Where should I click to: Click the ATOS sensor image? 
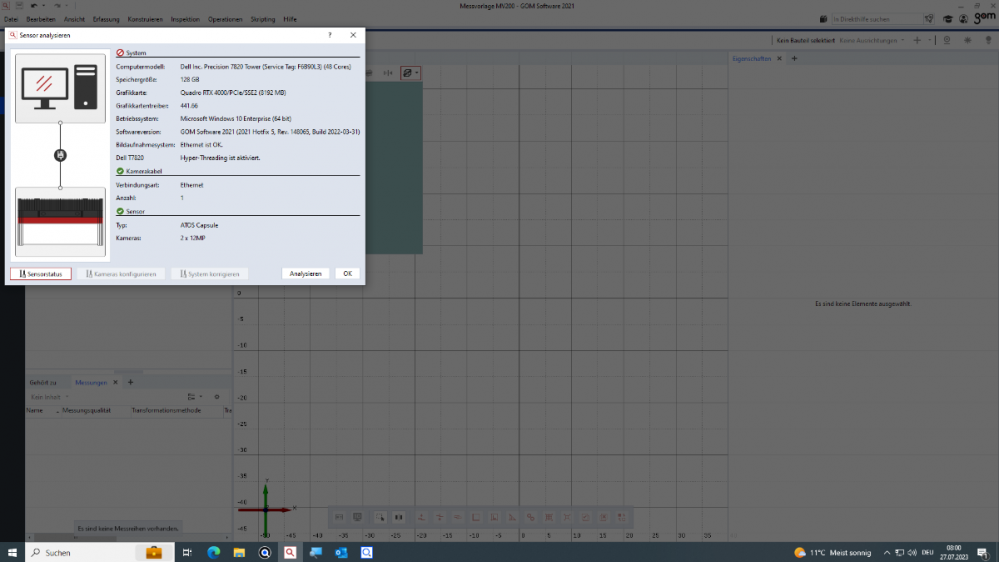[x=60, y=221]
